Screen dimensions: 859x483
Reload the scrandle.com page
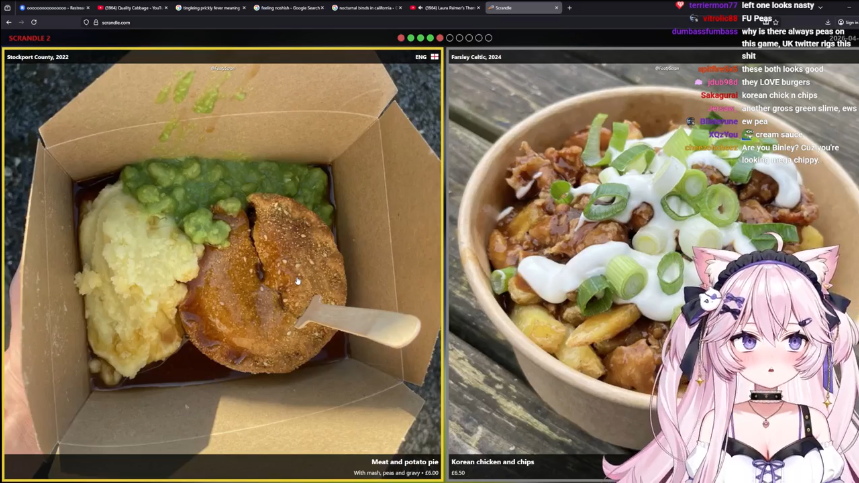[34, 22]
